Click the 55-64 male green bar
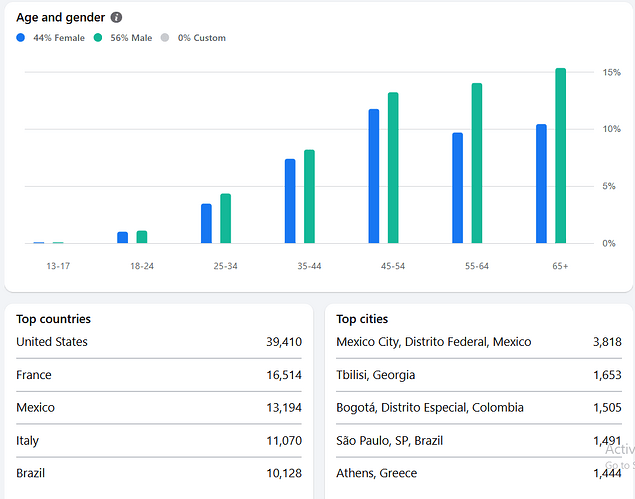Image resolution: width=635 pixels, height=499 pixels. [x=477, y=163]
